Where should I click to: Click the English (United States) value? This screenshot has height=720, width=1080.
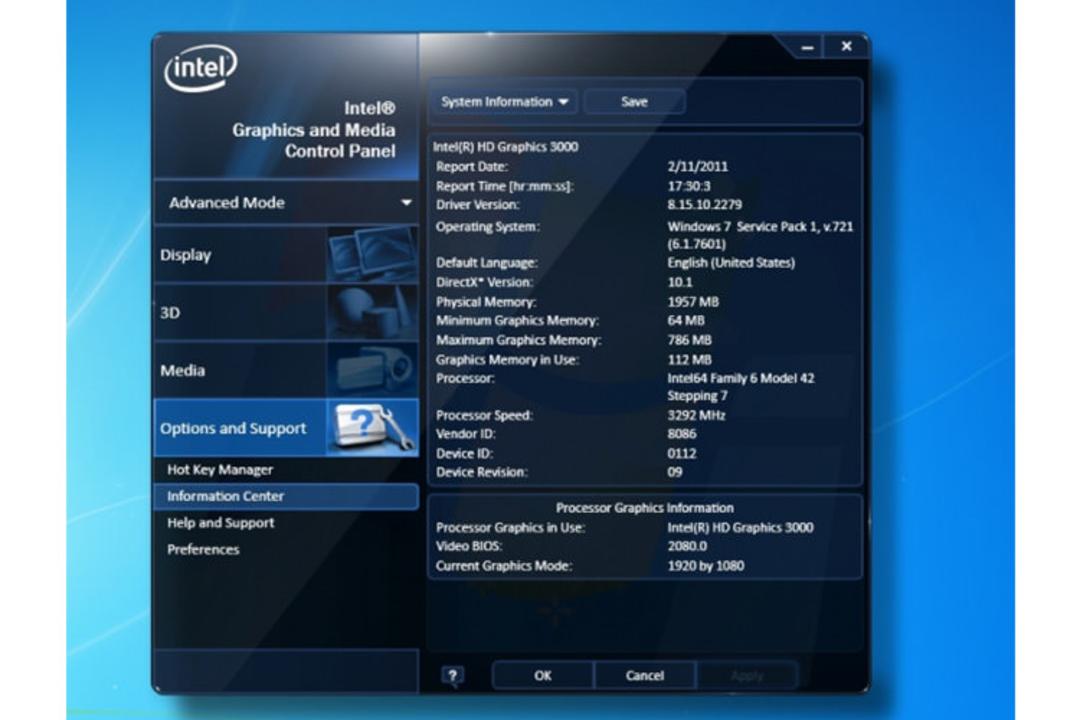(731, 263)
